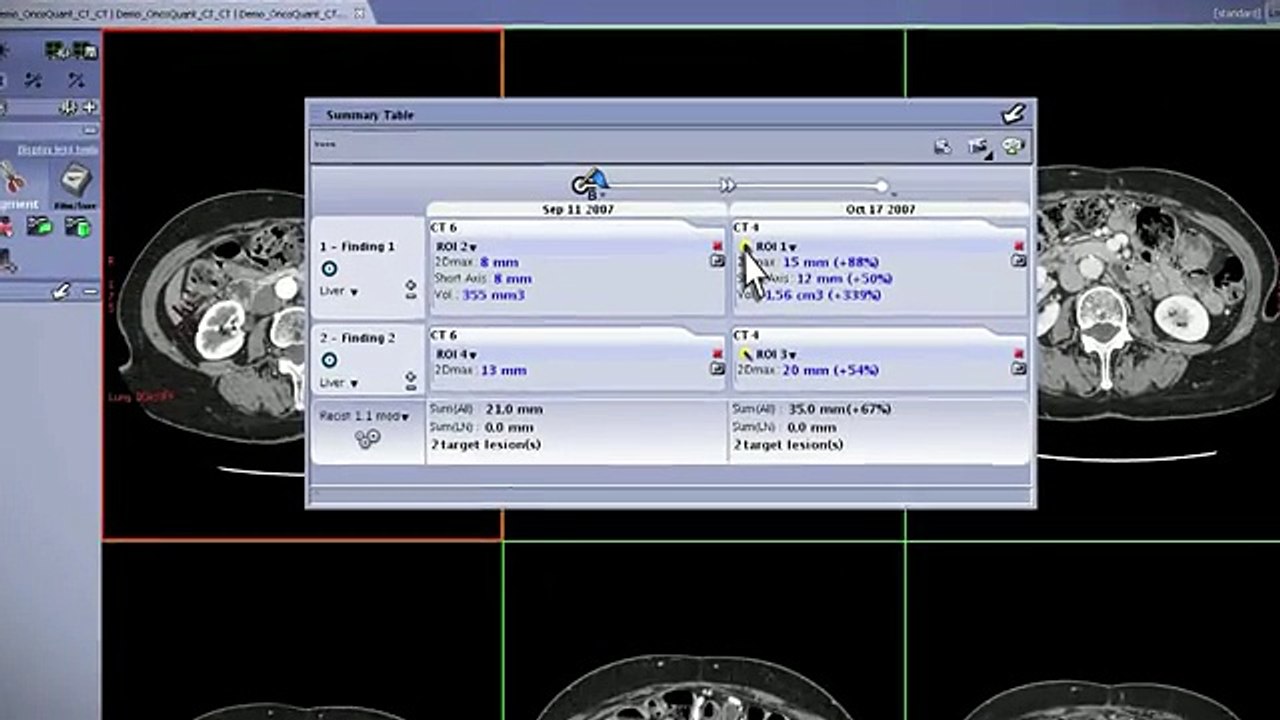Viewport: 1280px width, 720px height.
Task: Click the color palette icon in Summary Table
Action: coord(1013,147)
